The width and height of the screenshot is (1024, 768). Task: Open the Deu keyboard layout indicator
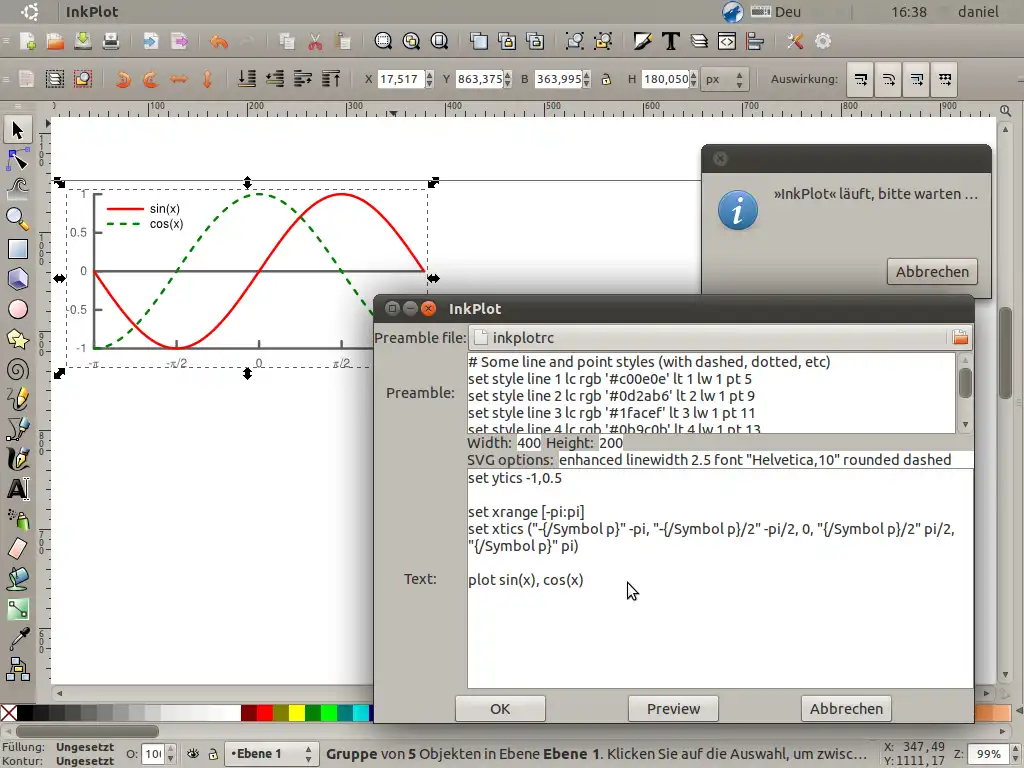776,12
